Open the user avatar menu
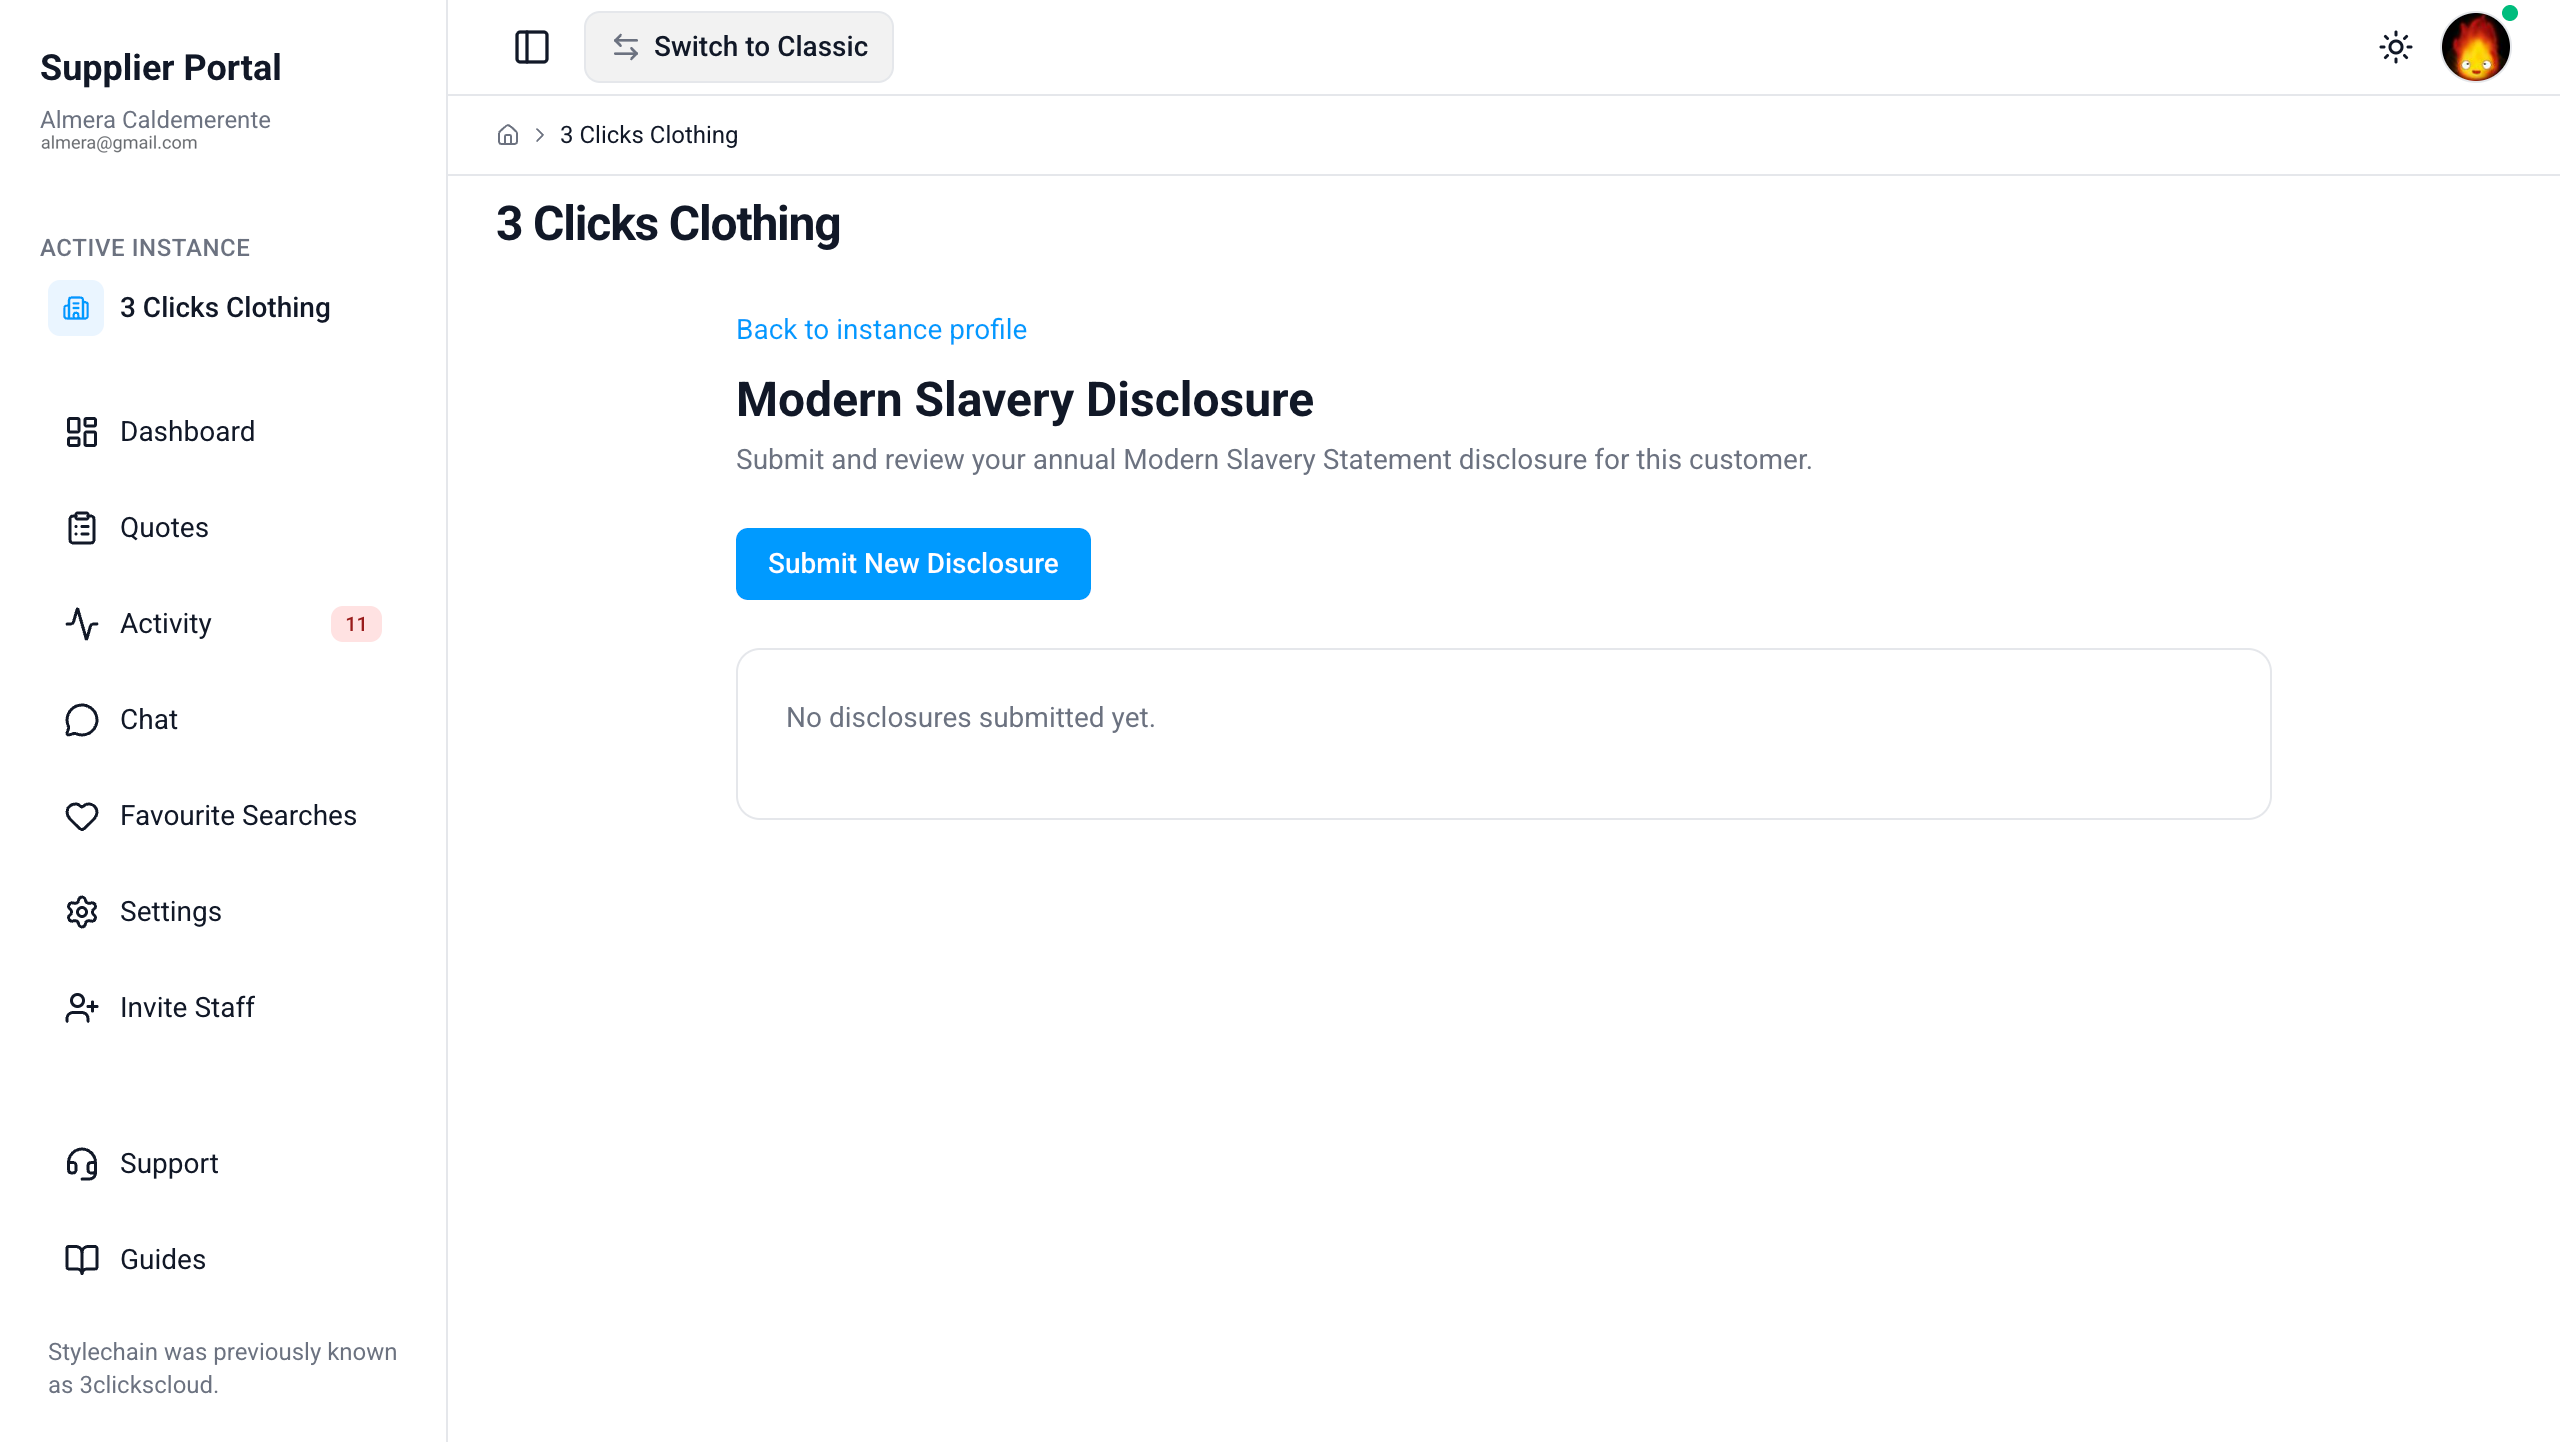The height and width of the screenshot is (1442, 2560). click(2476, 47)
